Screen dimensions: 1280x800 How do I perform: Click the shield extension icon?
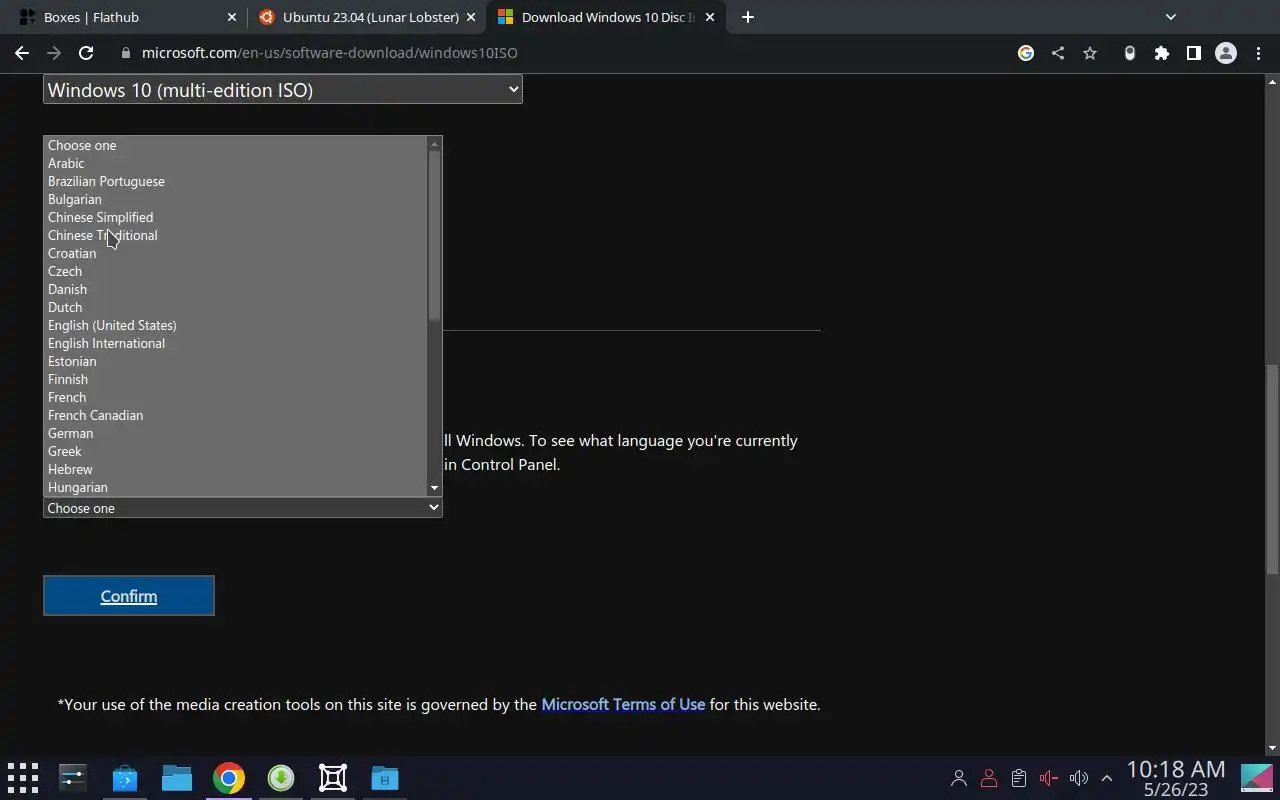[1130, 53]
